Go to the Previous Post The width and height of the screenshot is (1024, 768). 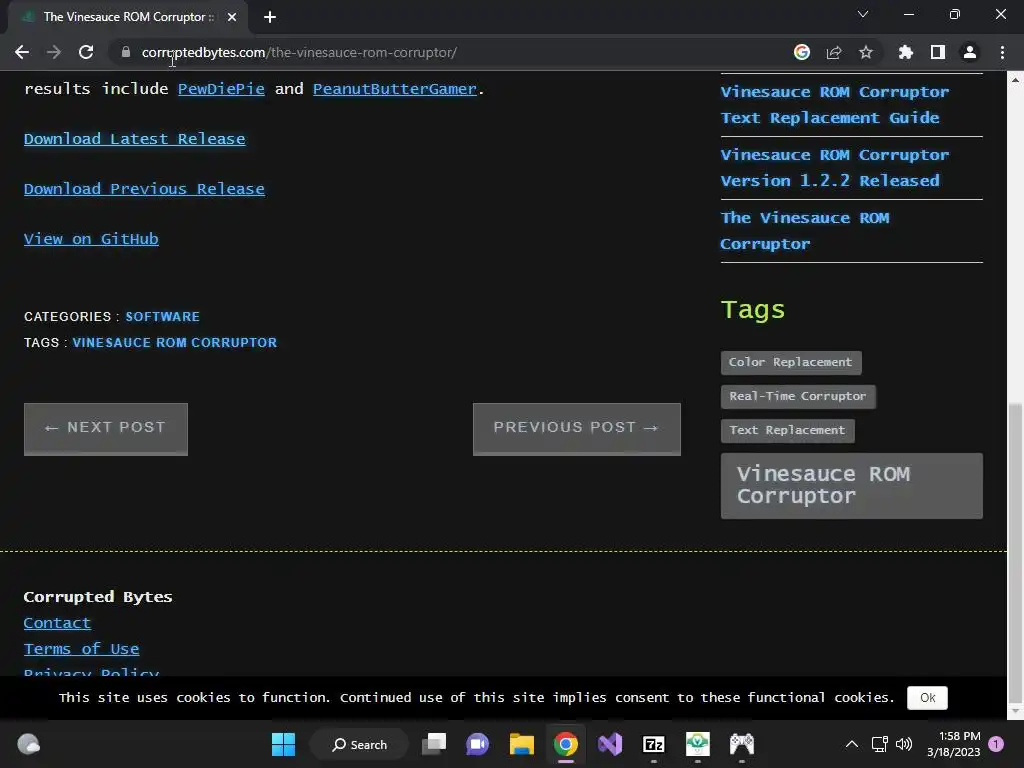coord(577,429)
